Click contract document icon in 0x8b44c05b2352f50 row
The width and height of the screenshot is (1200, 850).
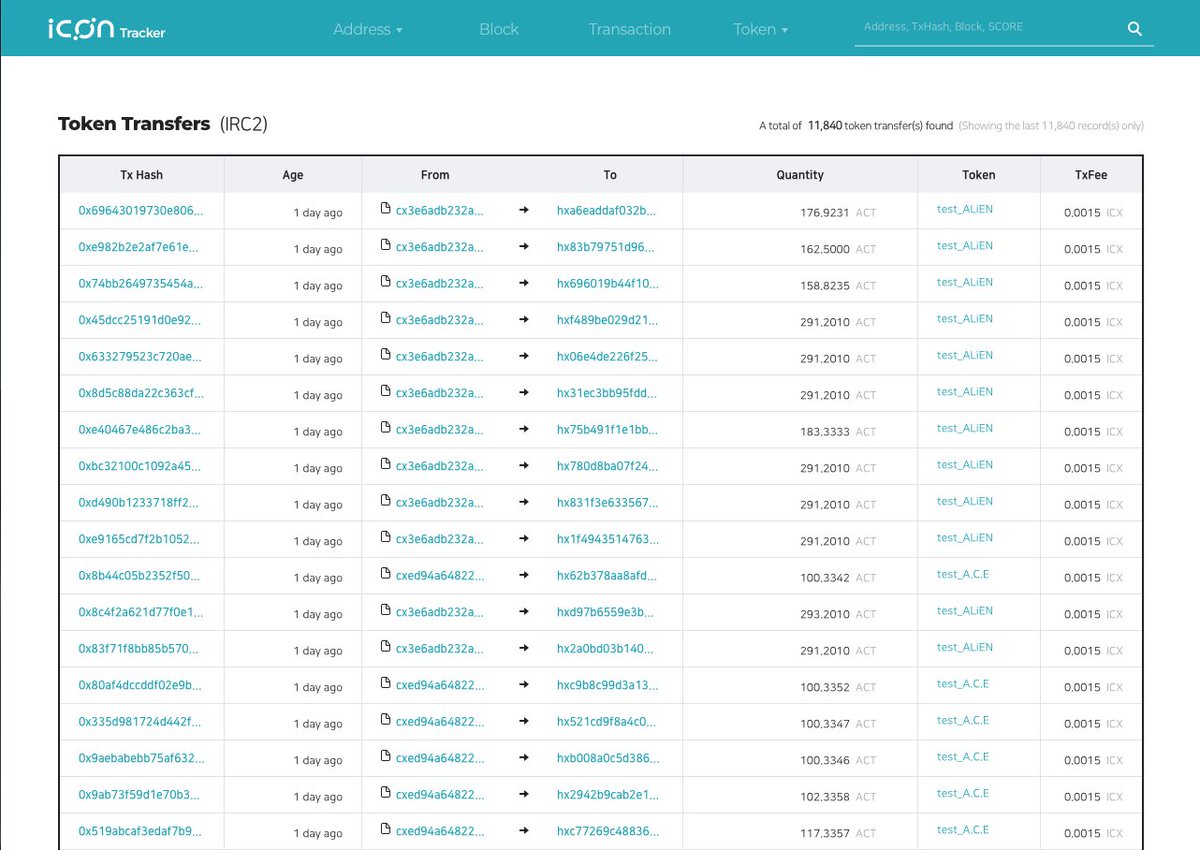pyautogui.click(x=386, y=574)
